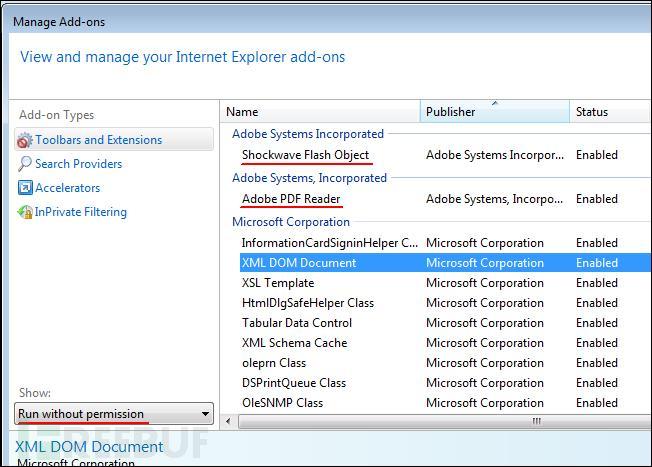Screen dimensions: 652x467
Task: Click the Enabled status of Tabular Data Control
Action: click(x=597, y=323)
